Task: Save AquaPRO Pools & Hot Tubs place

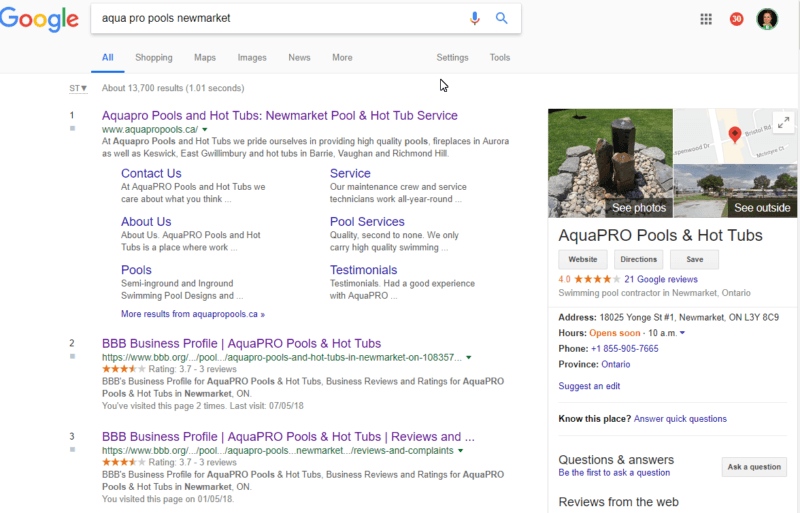Action: pos(694,259)
